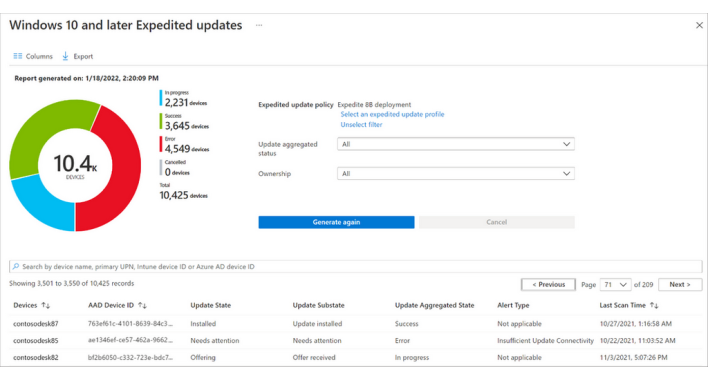
Task: Click the ellipsis next to the title
Action: (259, 25)
